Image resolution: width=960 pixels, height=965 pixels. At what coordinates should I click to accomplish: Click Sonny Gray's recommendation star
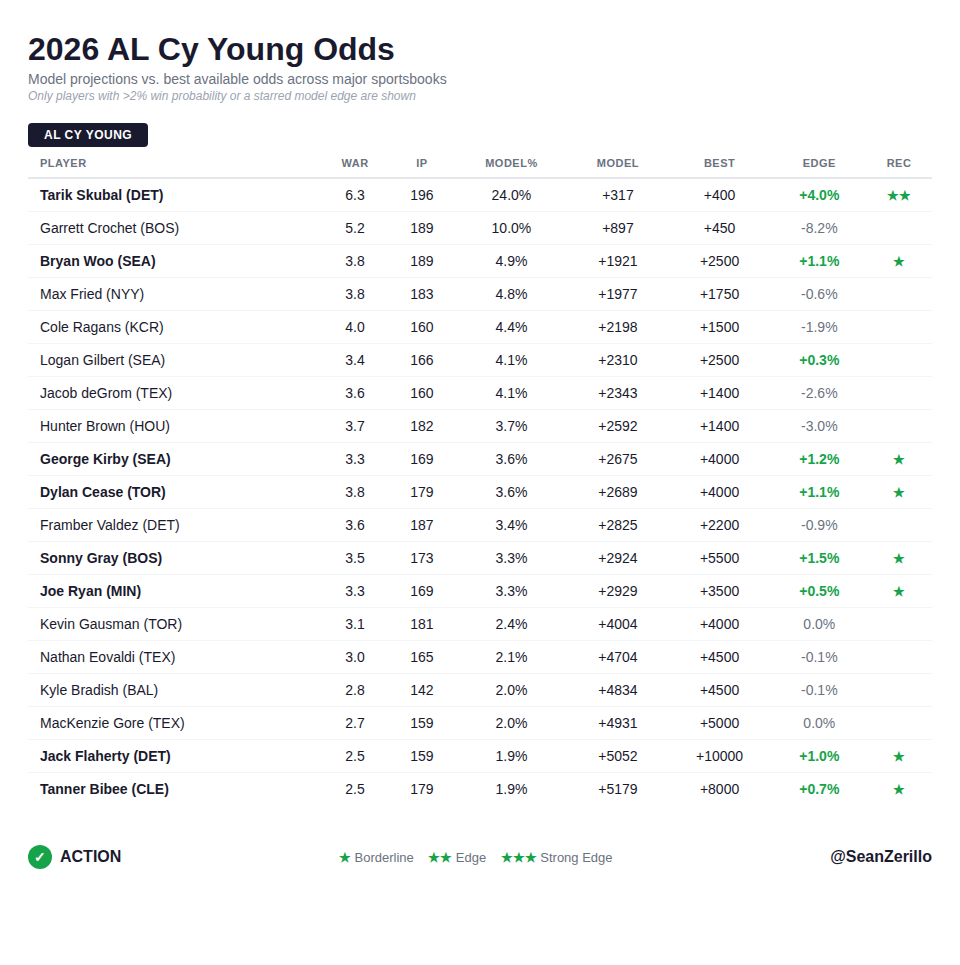(898, 559)
